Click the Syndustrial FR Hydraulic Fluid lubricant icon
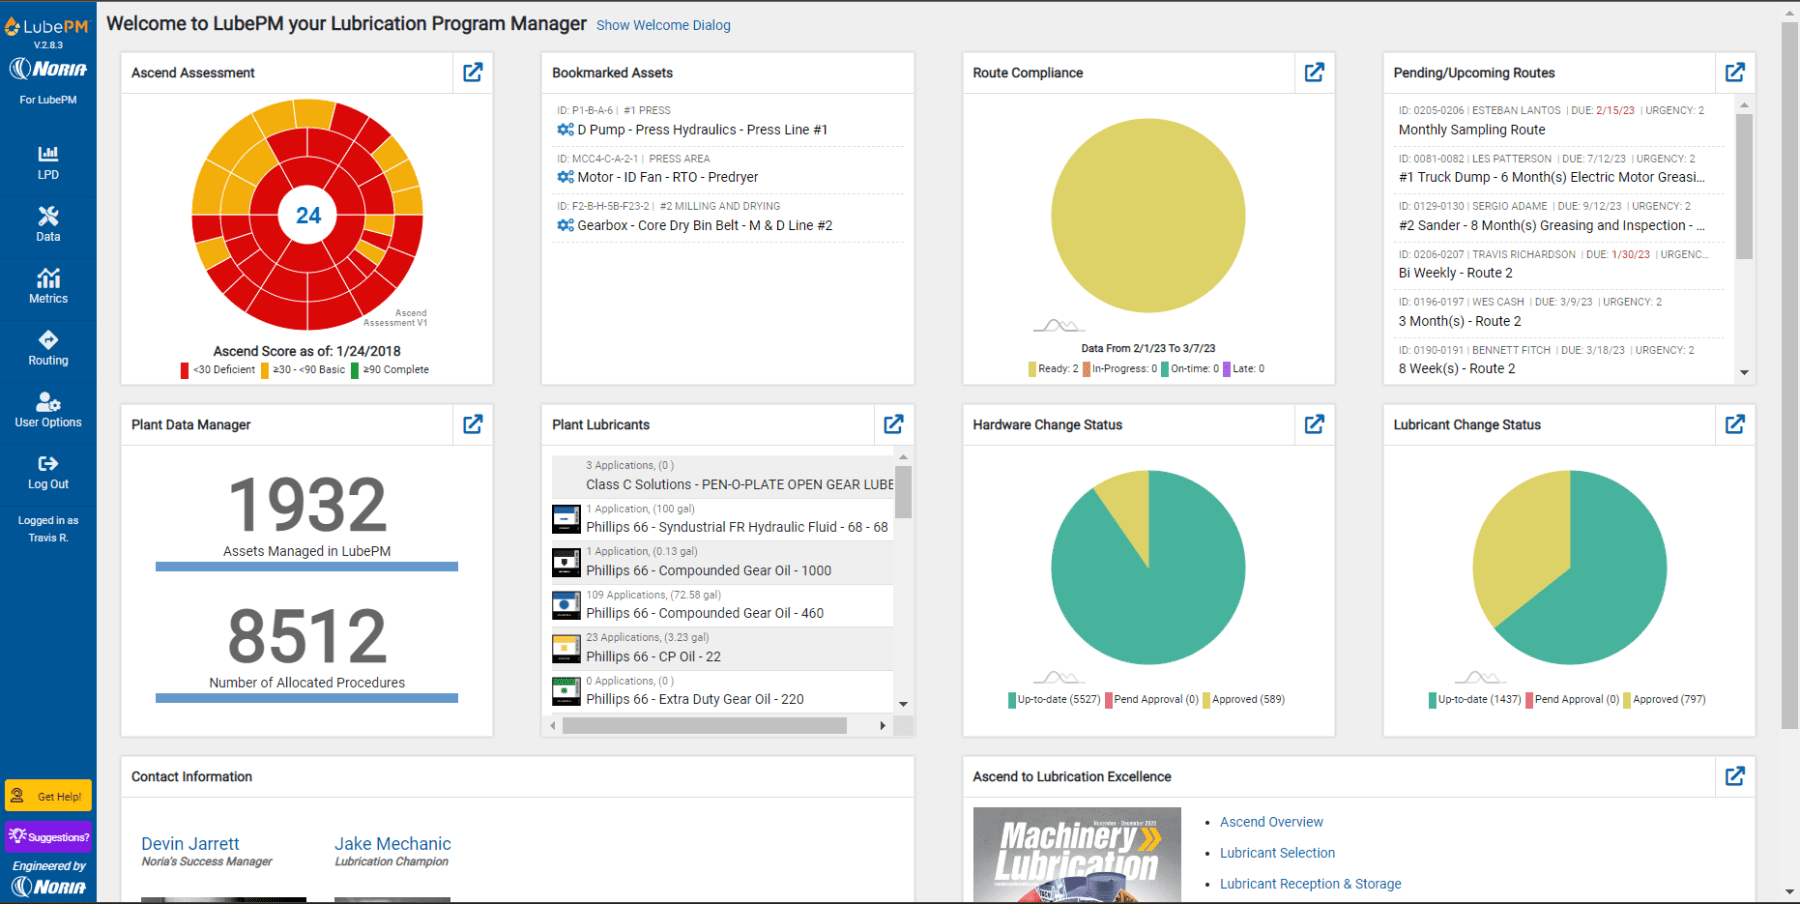This screenshot has height=904, width=1800. [x=566, y=519]
